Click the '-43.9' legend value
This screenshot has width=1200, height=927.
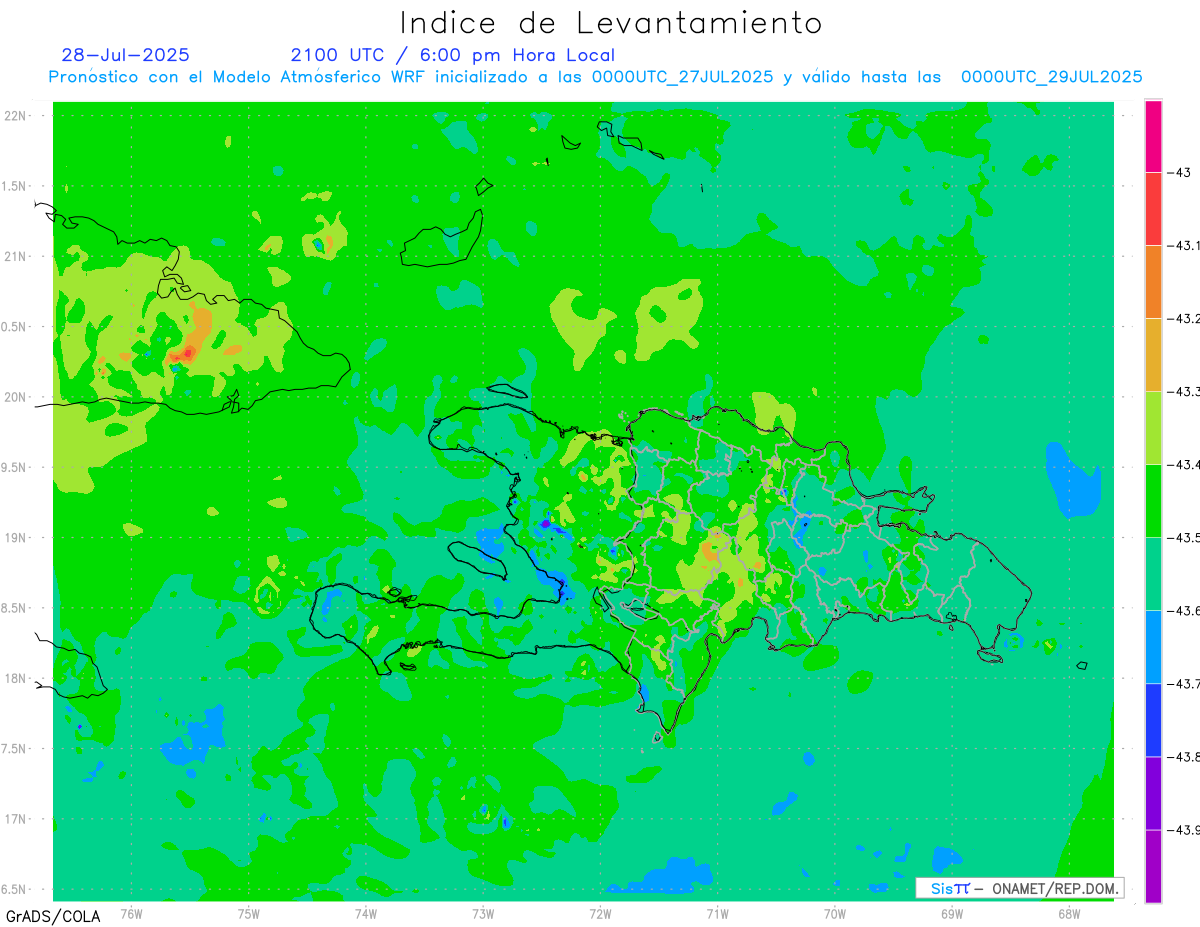click(x=1184, y=829)
